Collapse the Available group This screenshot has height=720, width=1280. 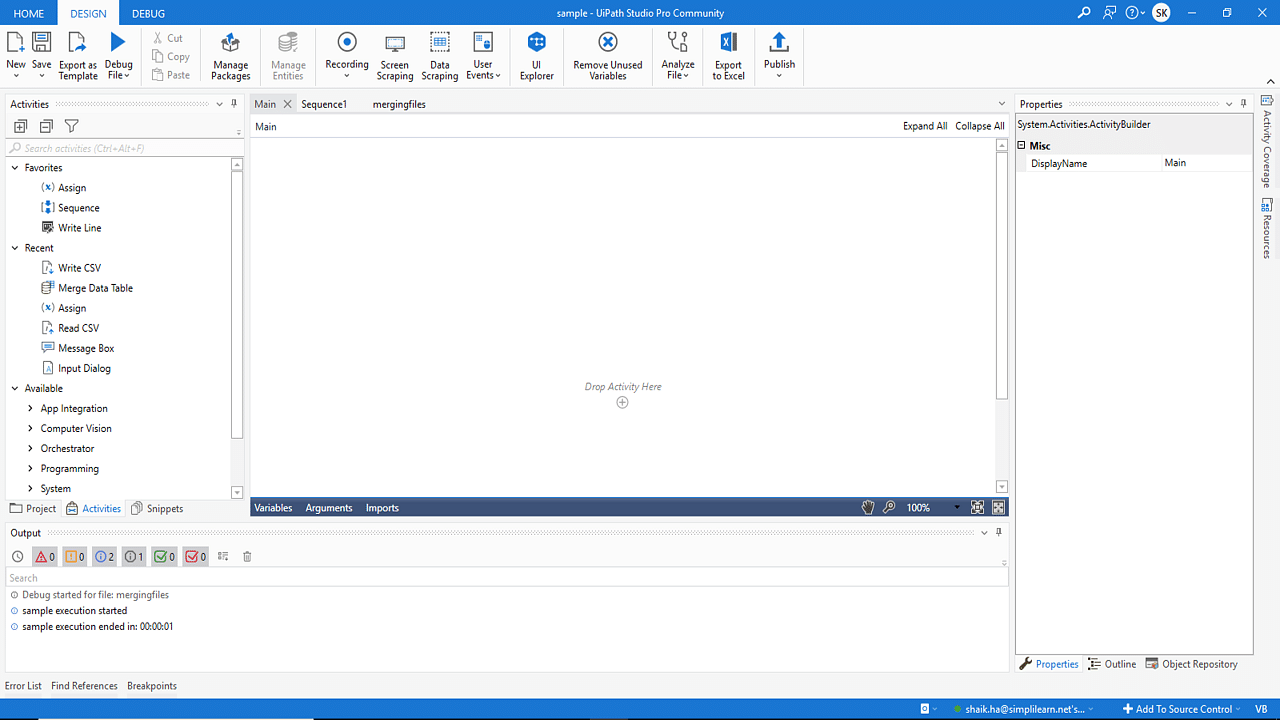[15, 388]
